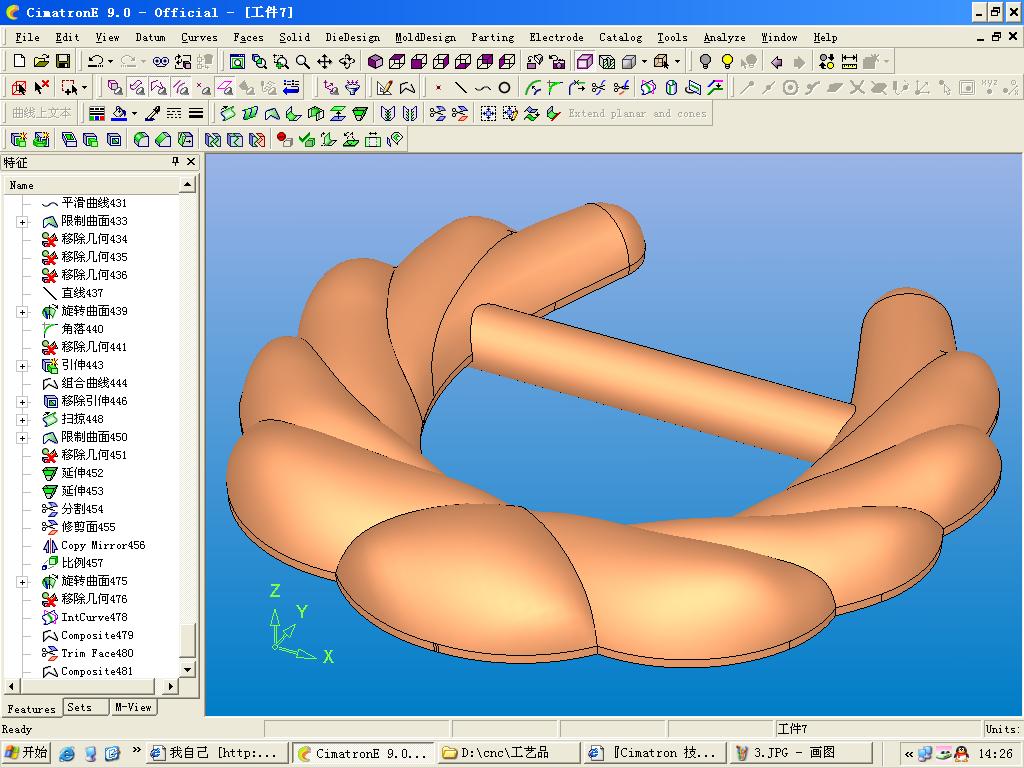
Task: Close the 特征 feature panel
Action: pos(191,161)
